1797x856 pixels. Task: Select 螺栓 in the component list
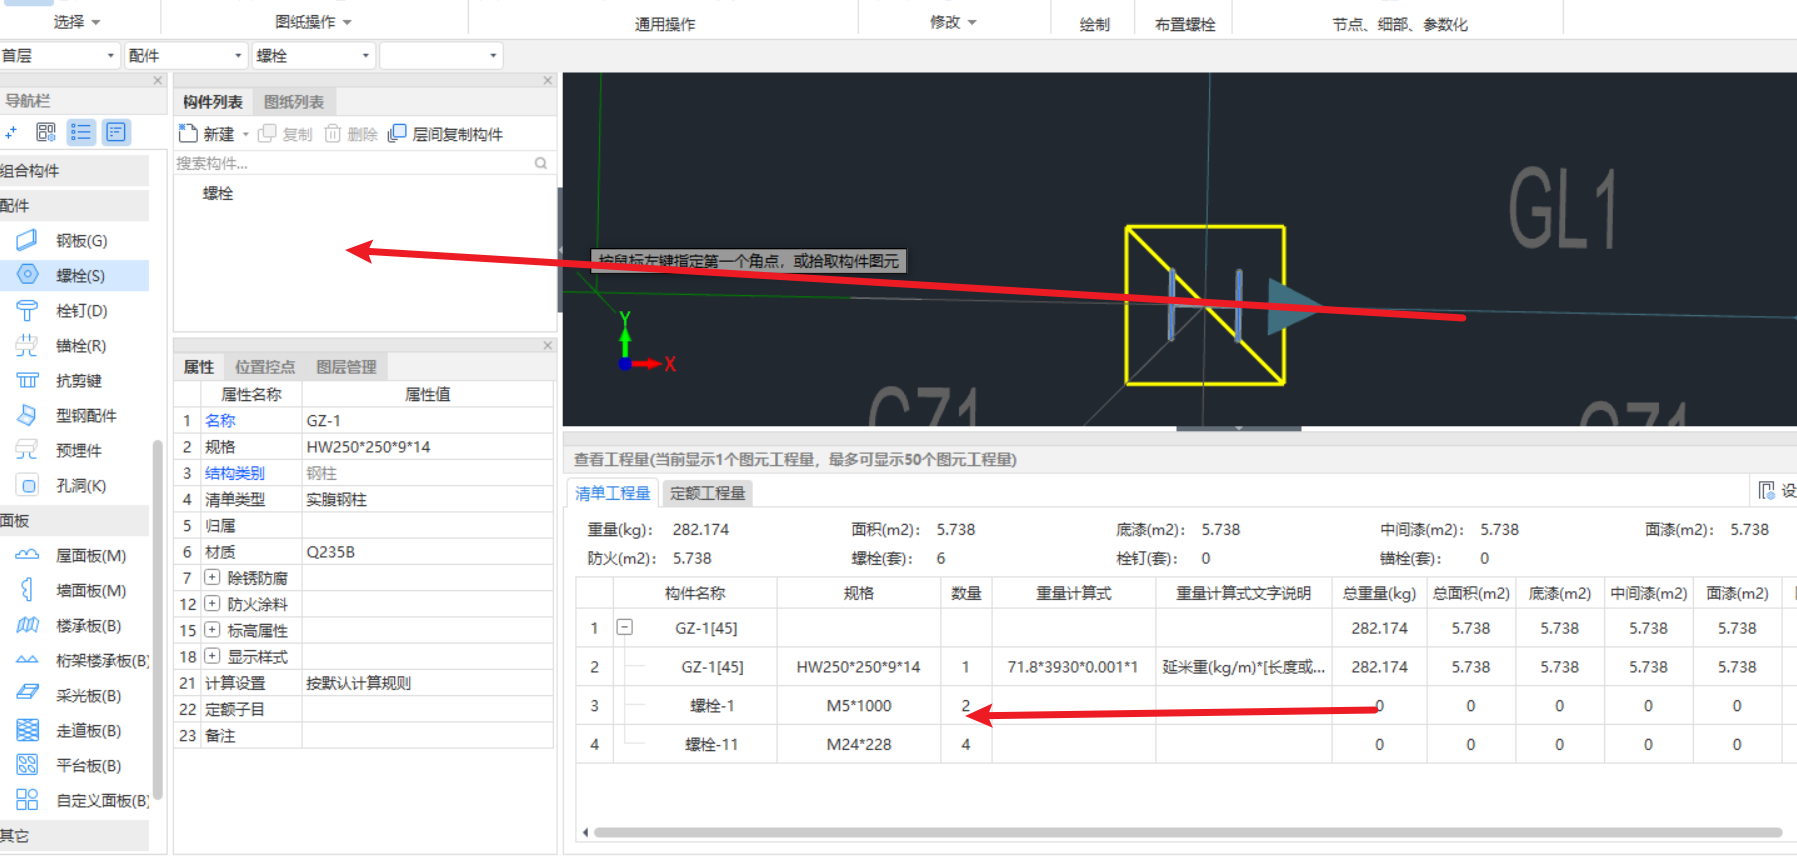(x=218, y=193)
